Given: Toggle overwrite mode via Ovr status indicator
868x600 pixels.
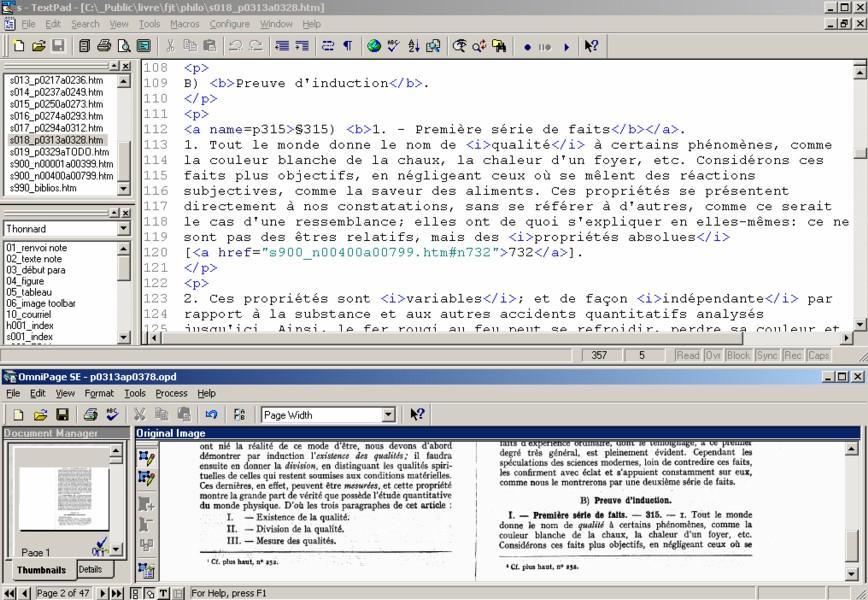Looking at the screenshot, I should (x=713, y=354).
